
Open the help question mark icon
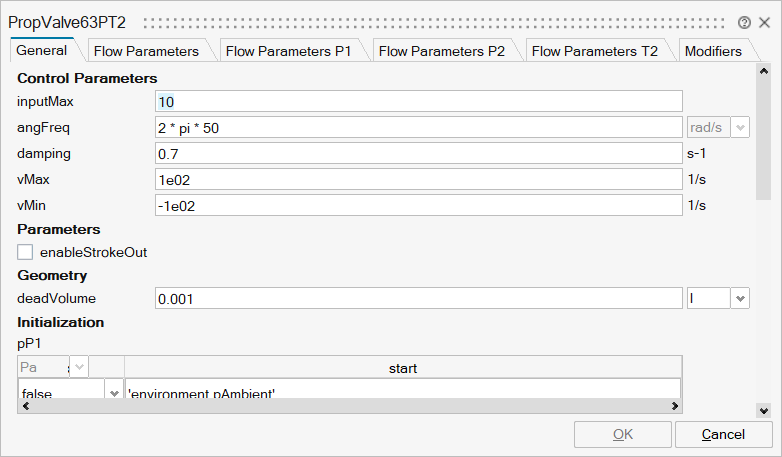(744, 22)
